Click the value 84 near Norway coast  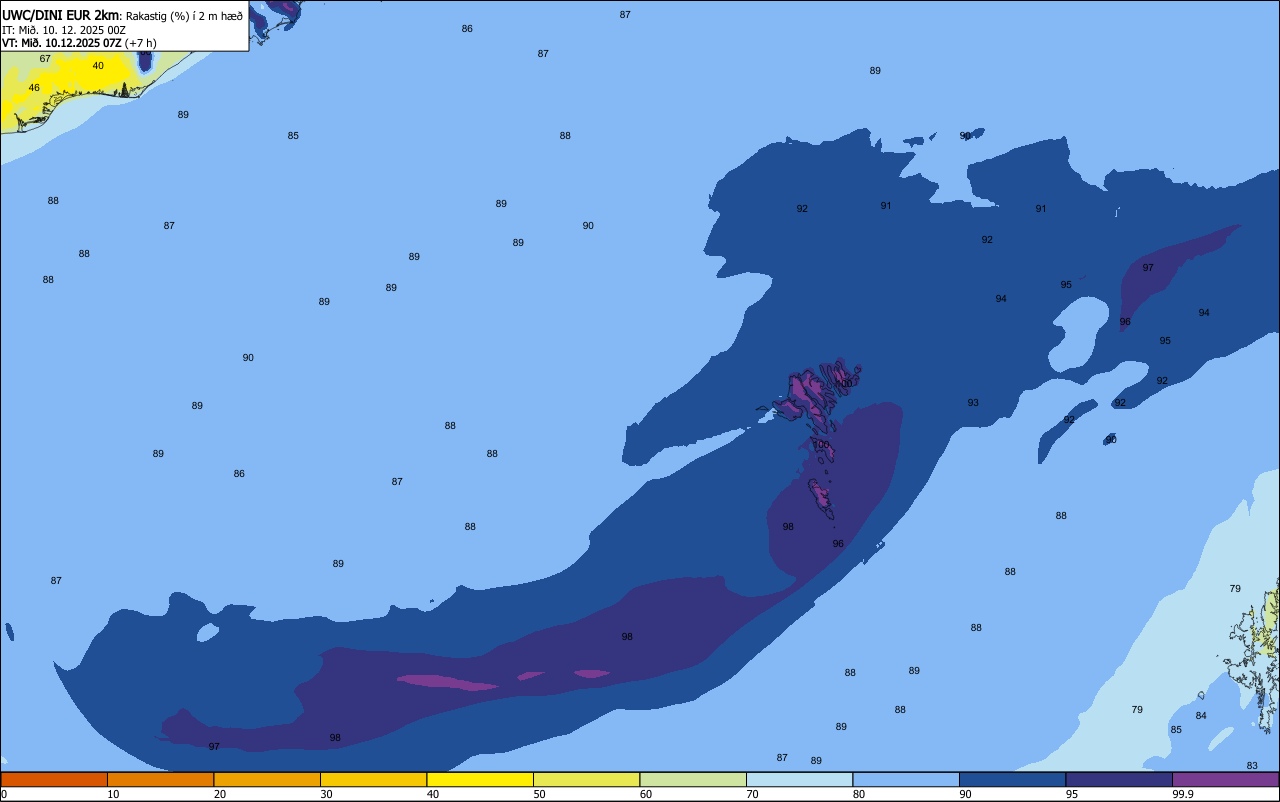click(1201, 716)
